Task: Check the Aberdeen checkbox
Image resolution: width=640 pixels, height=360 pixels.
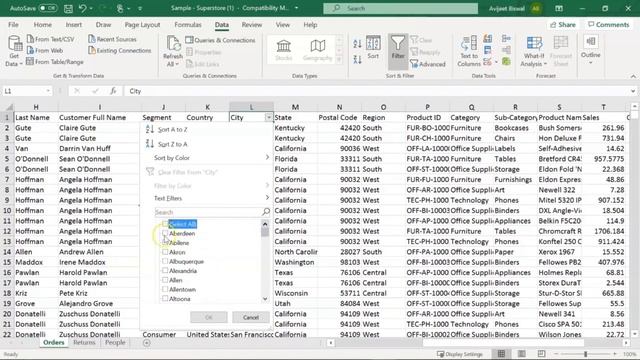Action: (x=165, y=233)
